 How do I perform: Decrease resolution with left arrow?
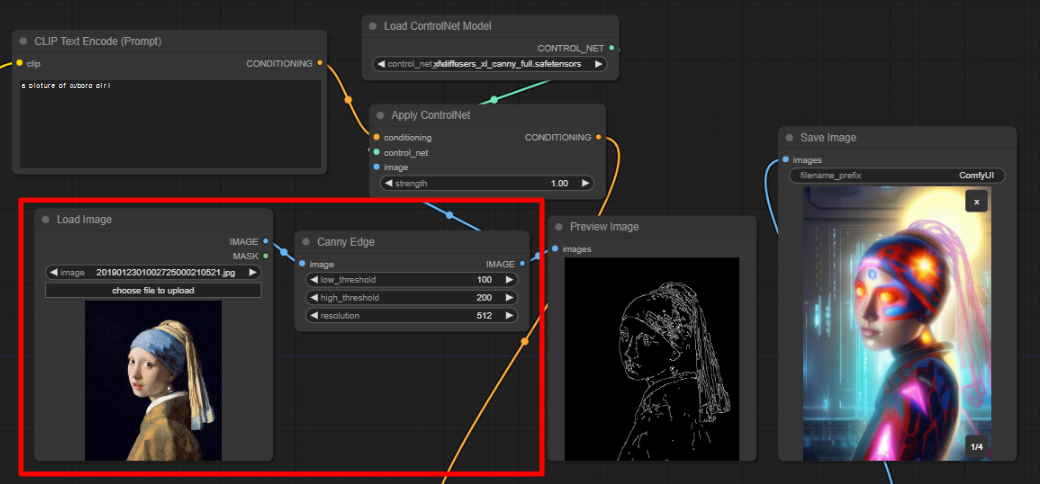pos(314,316)
